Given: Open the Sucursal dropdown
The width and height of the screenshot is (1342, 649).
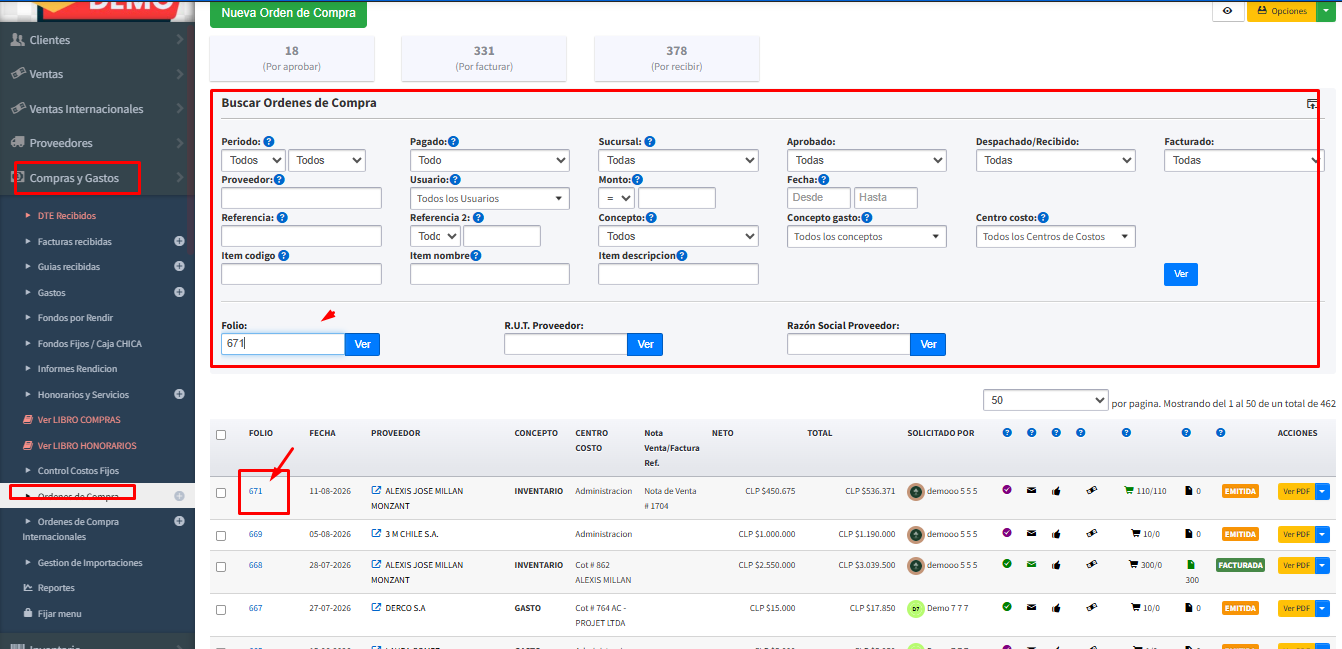Looking at the screenshot, I should 678,160.
